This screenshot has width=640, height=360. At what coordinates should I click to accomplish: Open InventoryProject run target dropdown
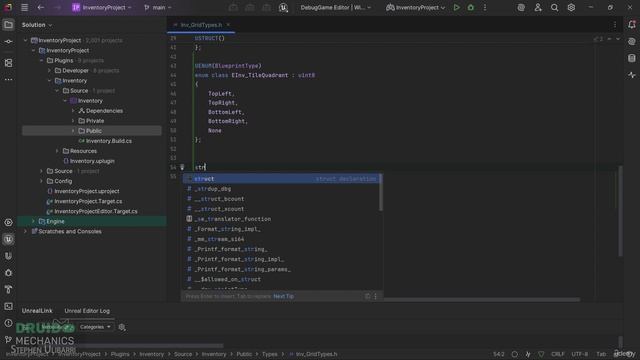(x=416, y=7)
